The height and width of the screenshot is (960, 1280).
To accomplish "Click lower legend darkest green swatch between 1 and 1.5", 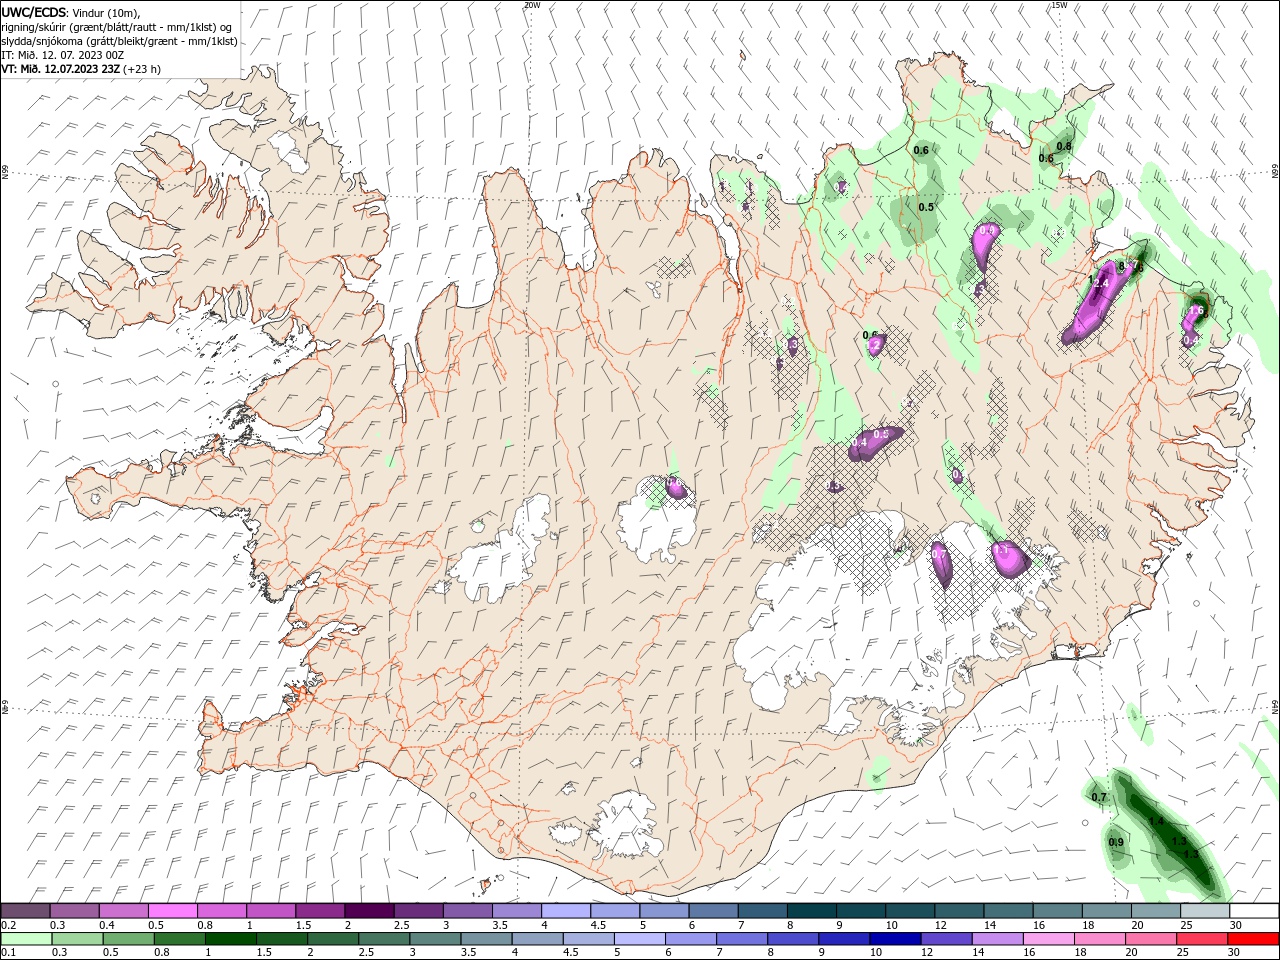I will [x=229, y=939].
